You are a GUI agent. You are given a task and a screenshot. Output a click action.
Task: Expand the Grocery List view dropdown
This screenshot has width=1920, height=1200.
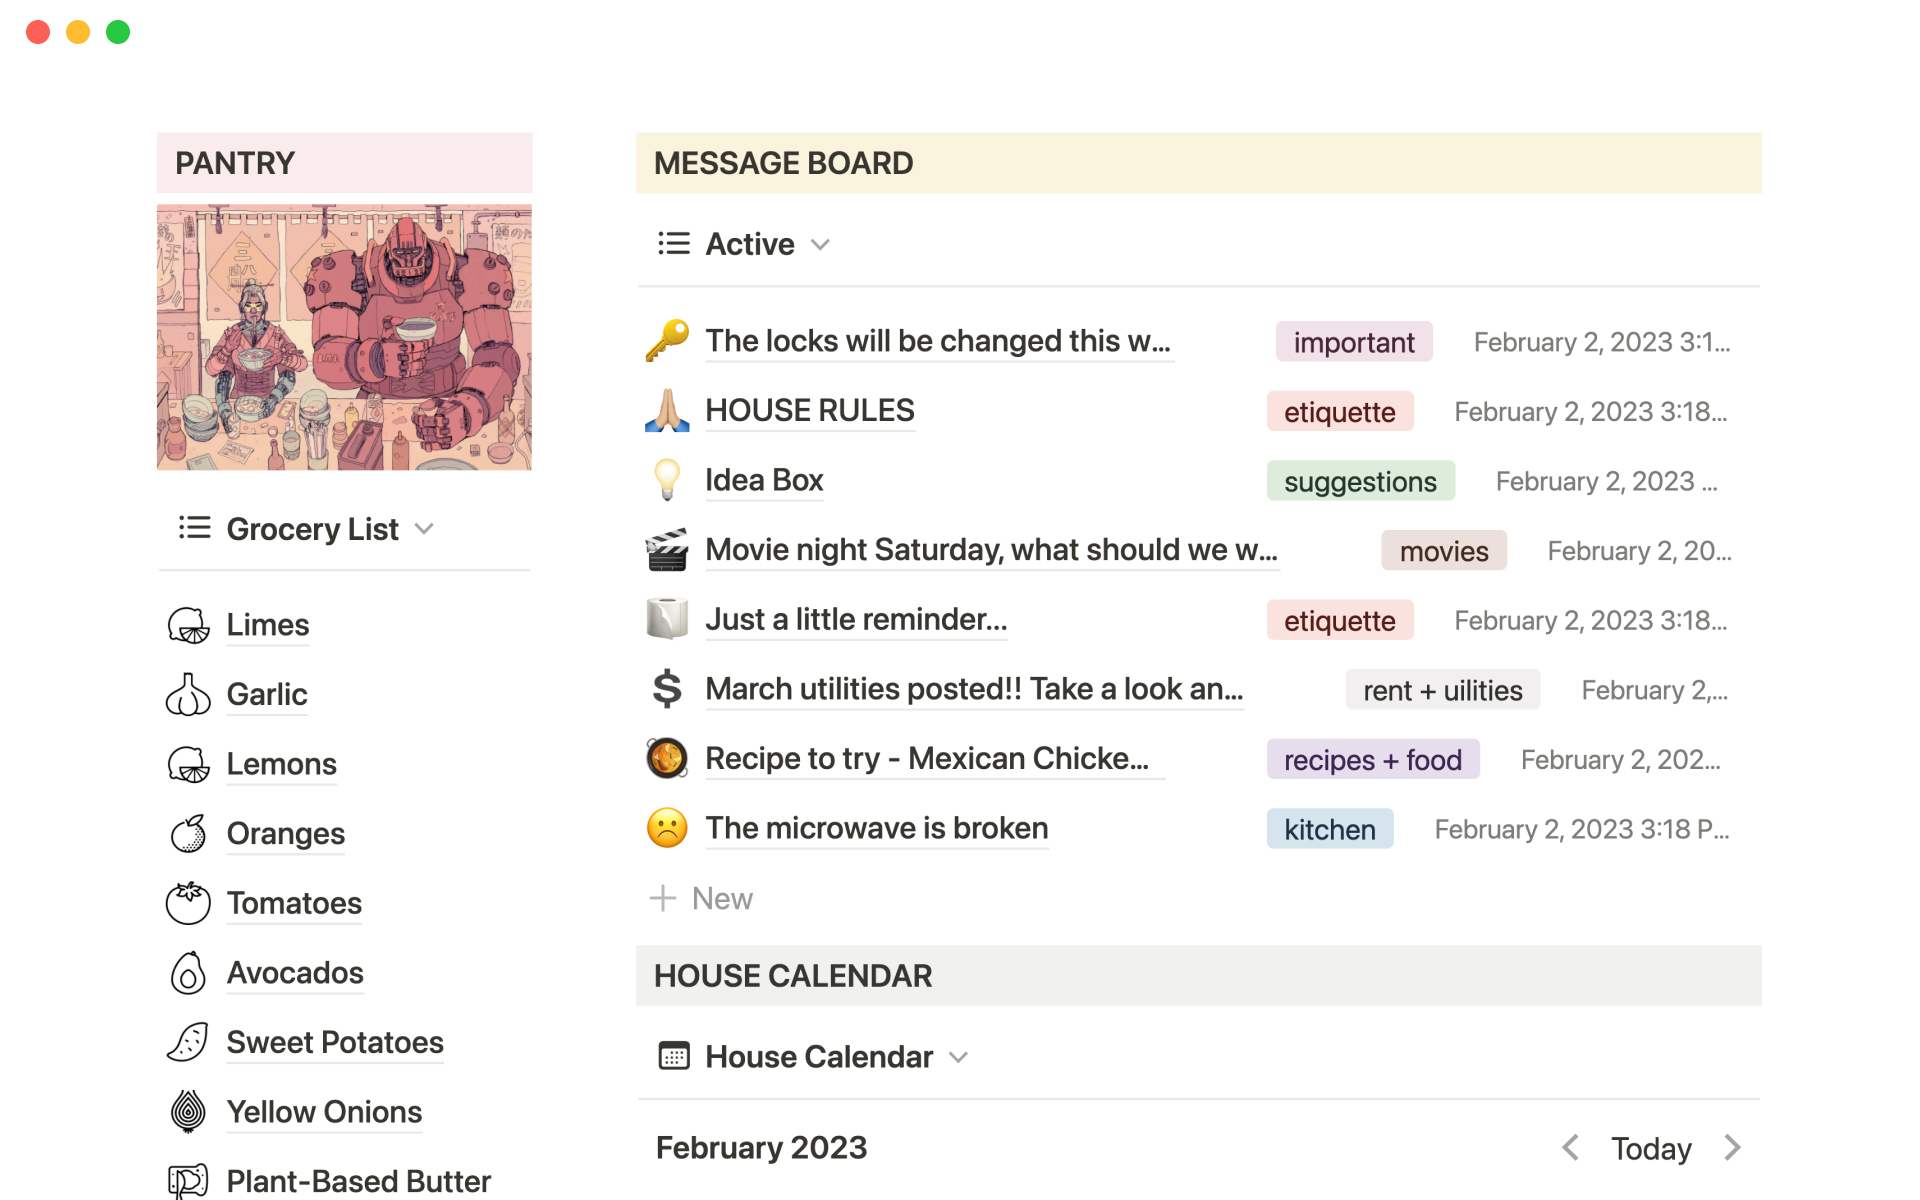424,529
